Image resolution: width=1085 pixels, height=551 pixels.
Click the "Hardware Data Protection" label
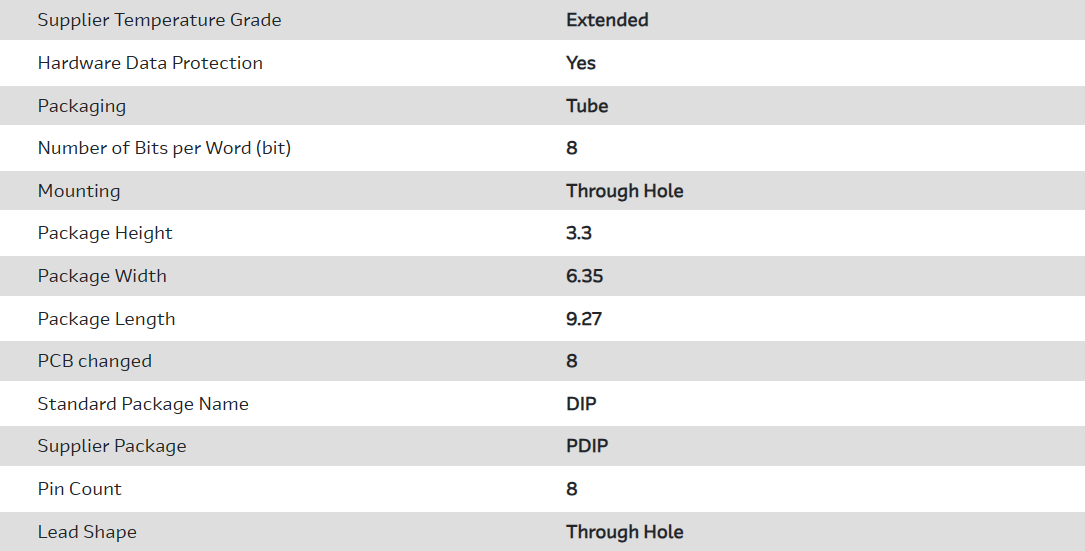click(x=150, y=63)
